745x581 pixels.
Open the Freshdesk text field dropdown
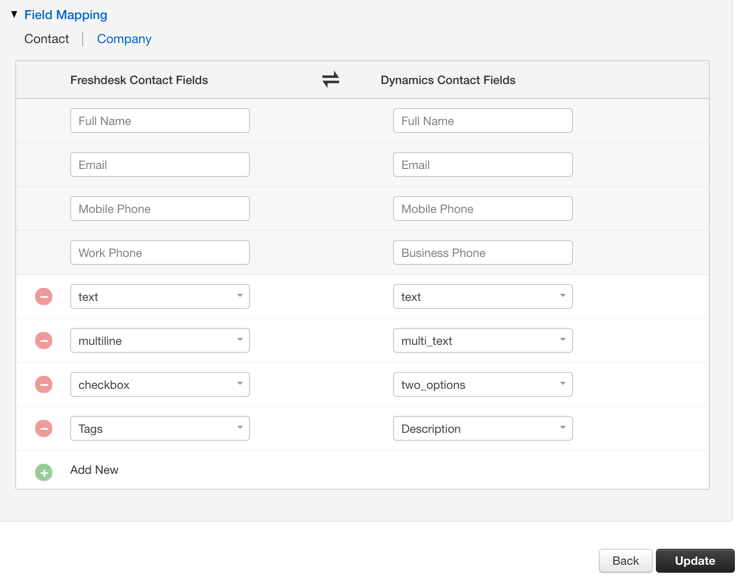160,296
